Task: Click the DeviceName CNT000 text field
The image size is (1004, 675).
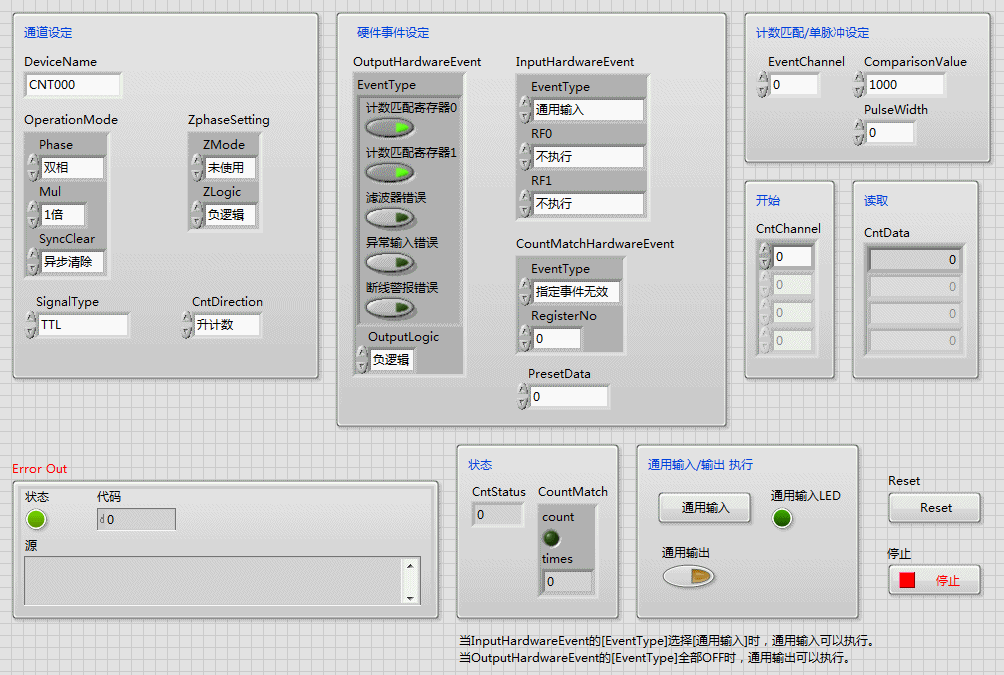Action: [x=72, y=85]
